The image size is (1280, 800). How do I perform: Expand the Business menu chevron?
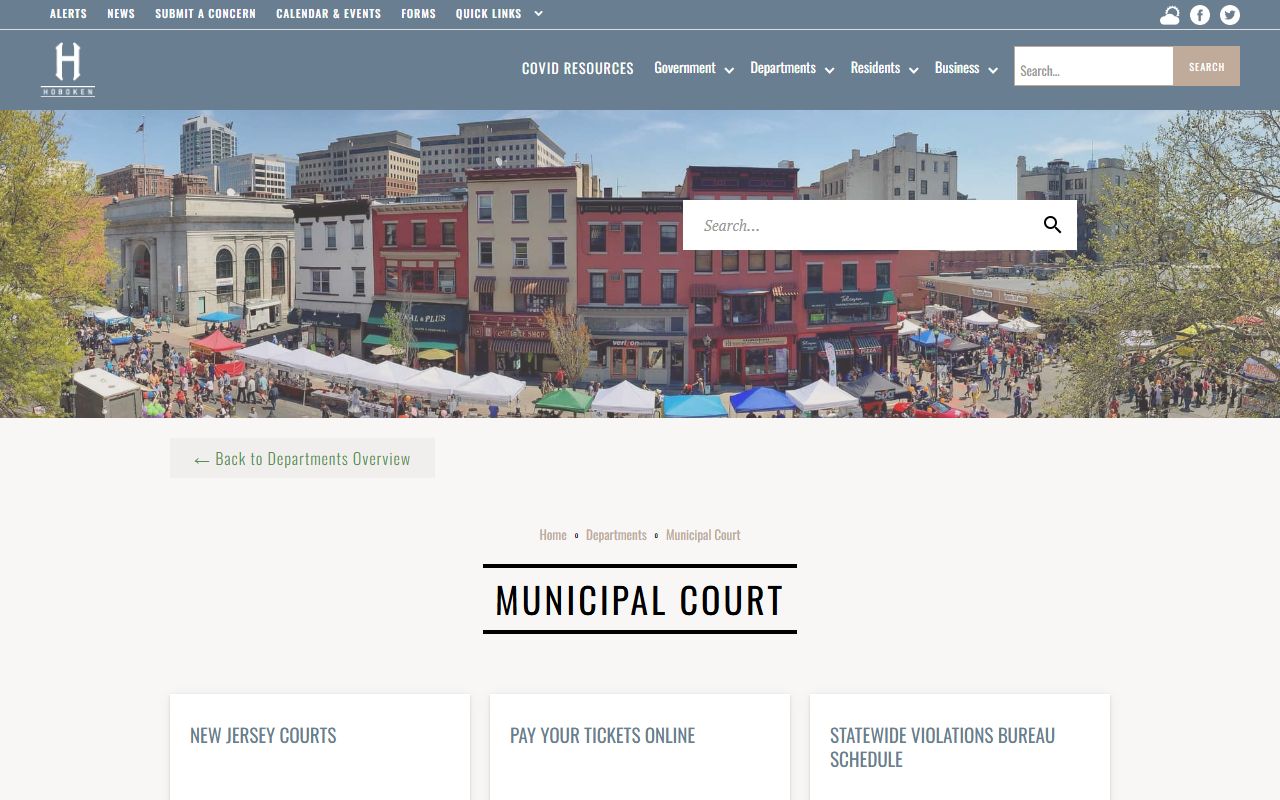click(x=993, y=70)
